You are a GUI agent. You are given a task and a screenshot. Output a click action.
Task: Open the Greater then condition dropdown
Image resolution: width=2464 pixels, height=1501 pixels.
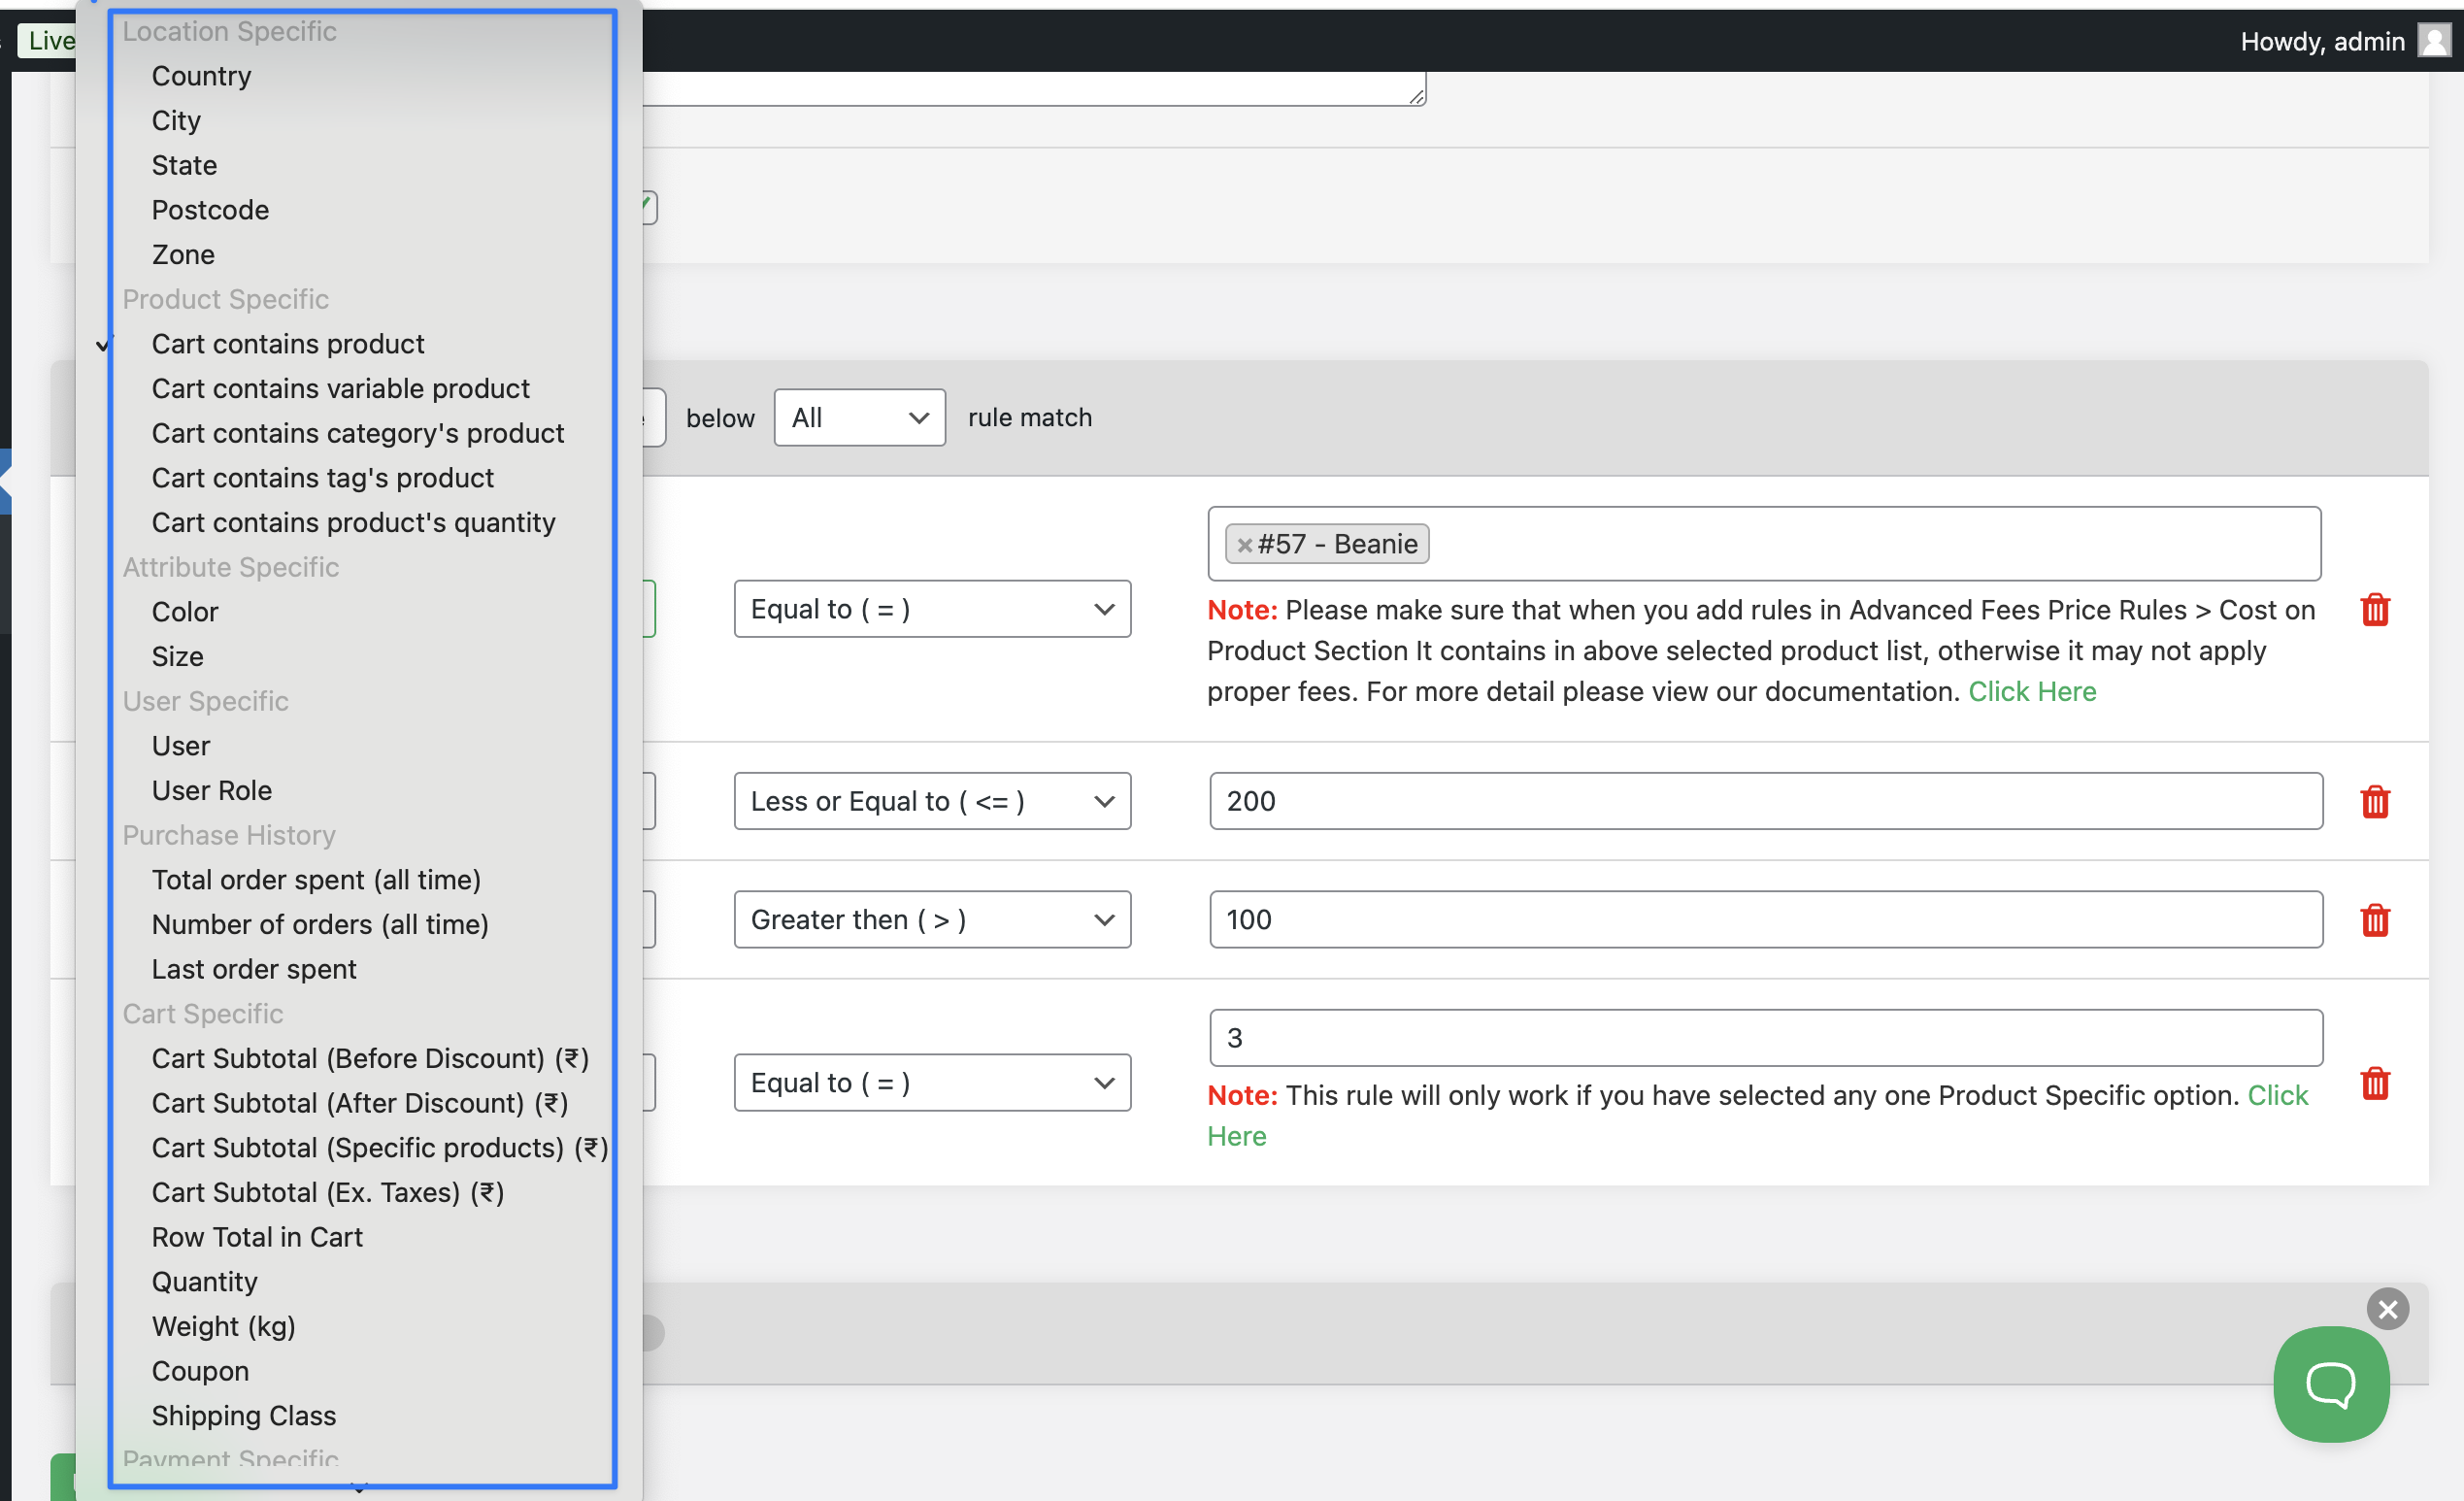pos(932,919)
